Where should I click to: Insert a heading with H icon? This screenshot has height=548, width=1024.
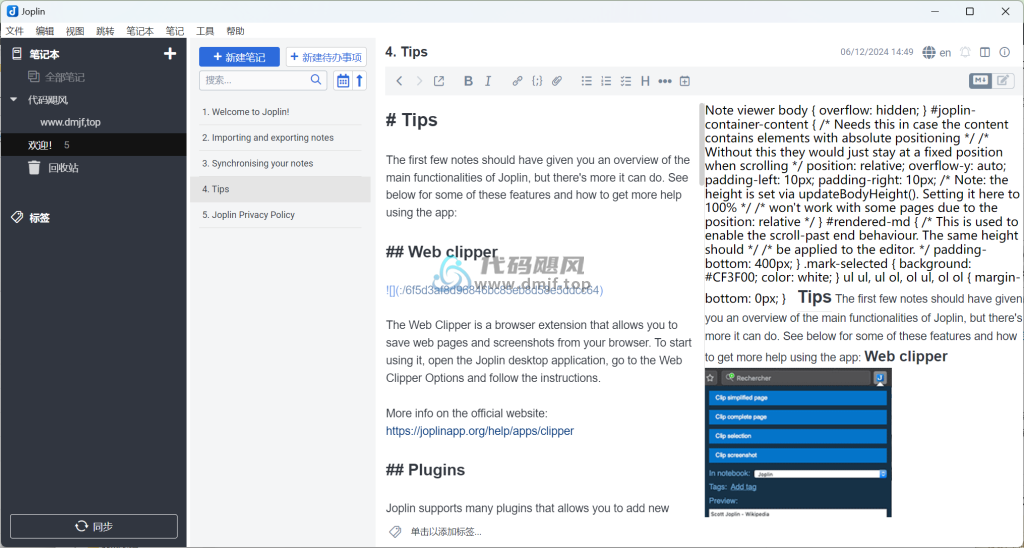[x=645, y=81]
